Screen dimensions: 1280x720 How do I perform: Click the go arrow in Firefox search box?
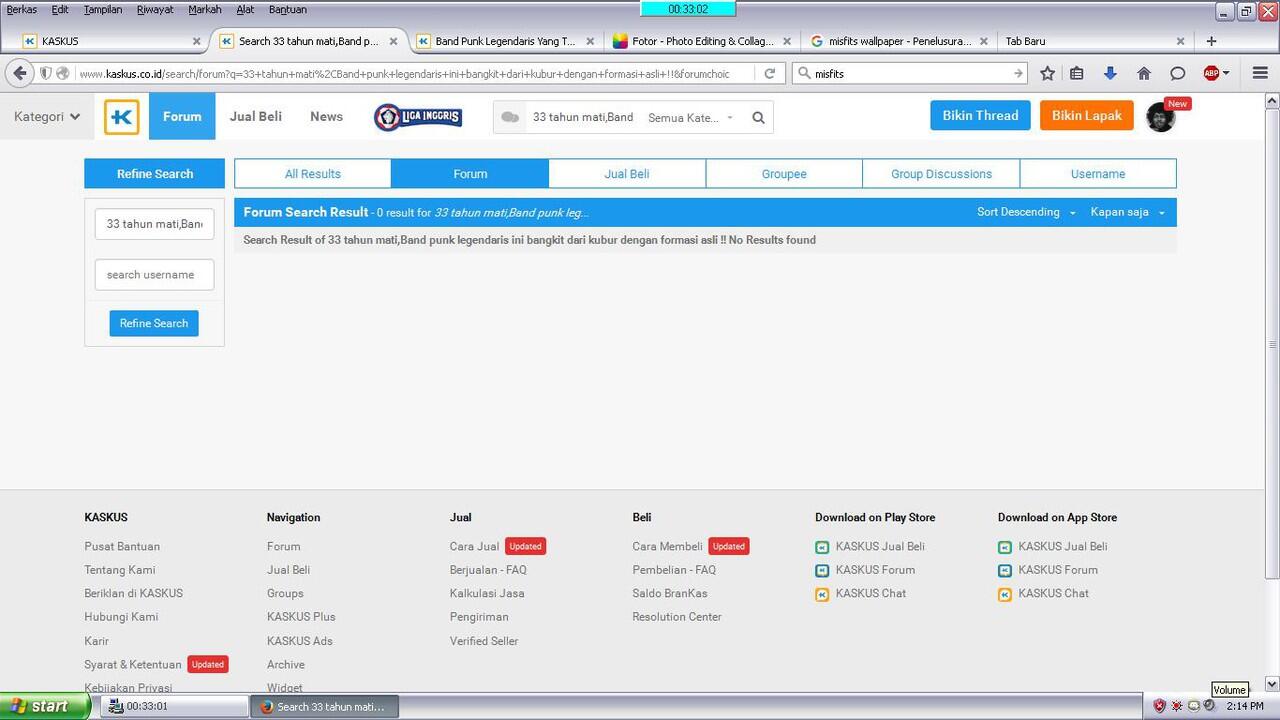pos(1018,73)
